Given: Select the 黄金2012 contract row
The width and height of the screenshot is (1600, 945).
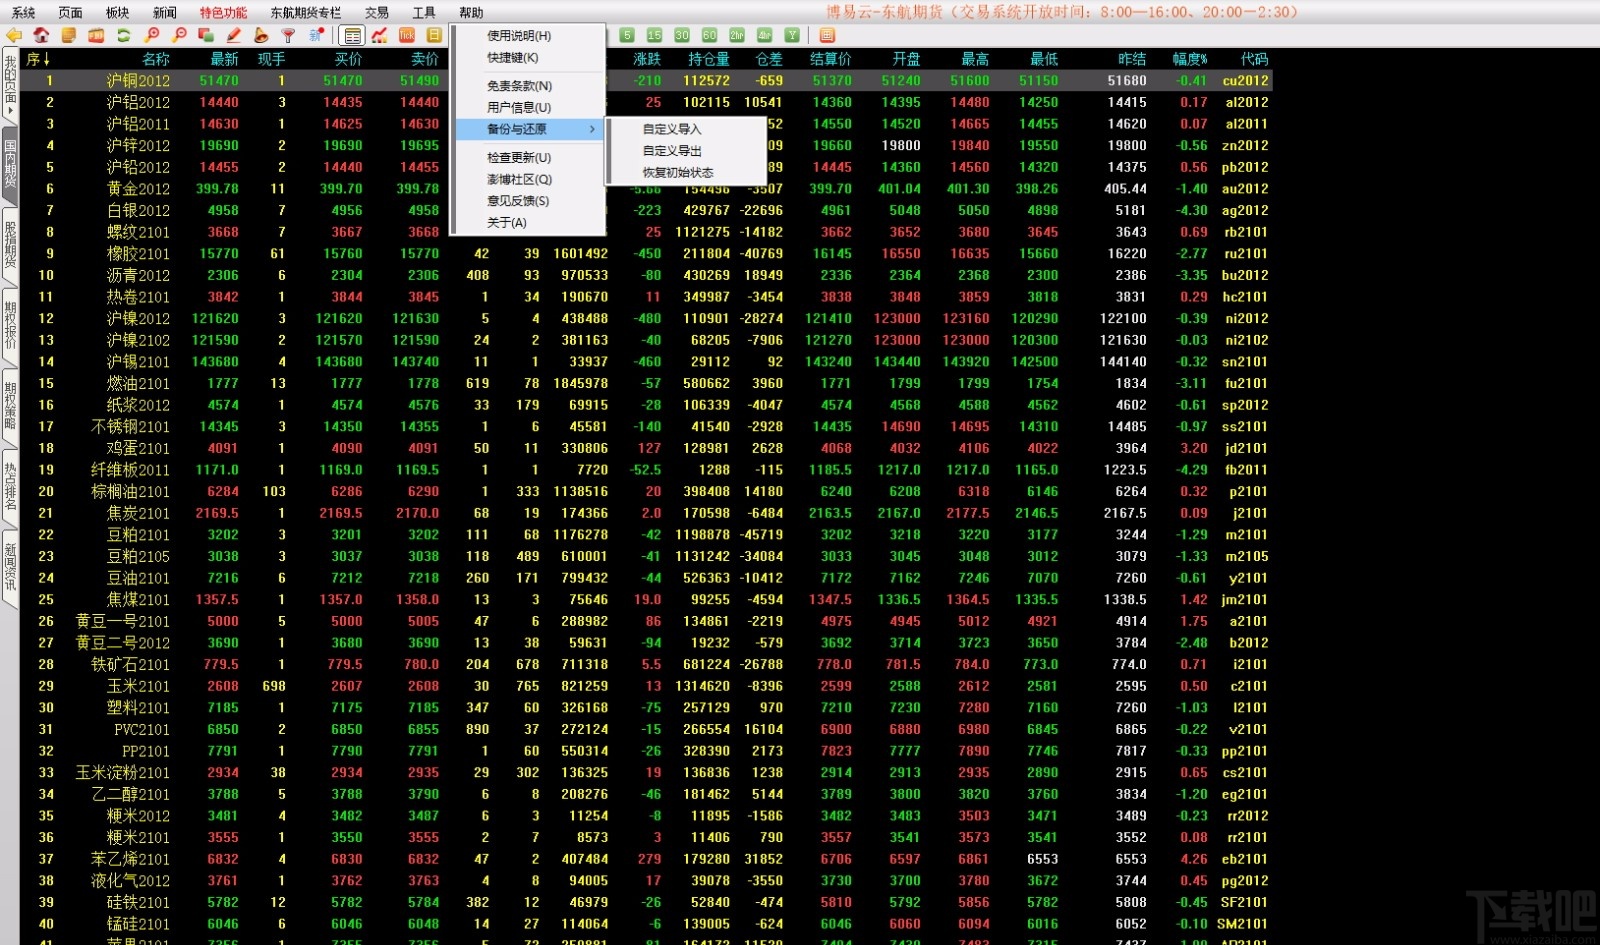Looking at the screenshot, I should coord(646,188).
